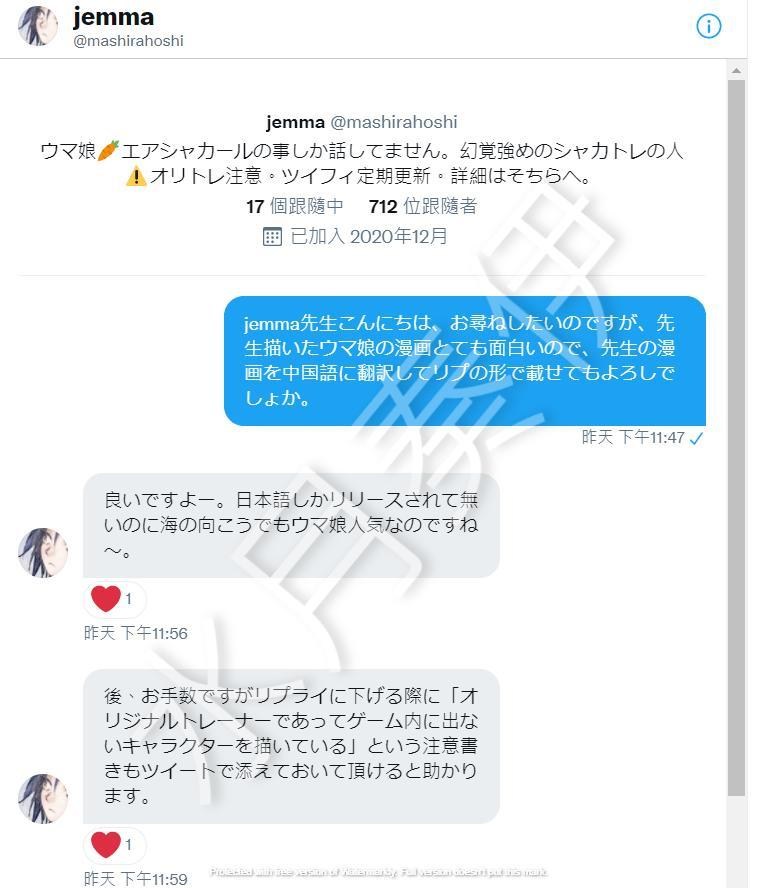Click the jemma name in the profile card
Image resolution: width=757 pixels, height=888 pixels.
click(295, 122)
